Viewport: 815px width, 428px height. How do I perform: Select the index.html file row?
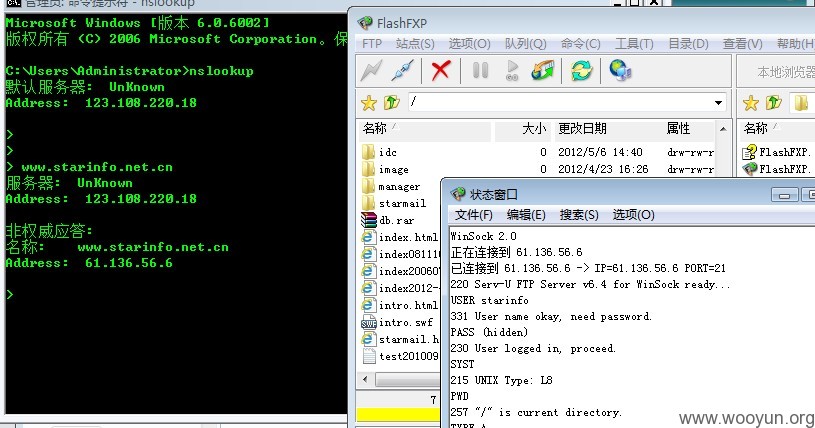pos(400,237)
